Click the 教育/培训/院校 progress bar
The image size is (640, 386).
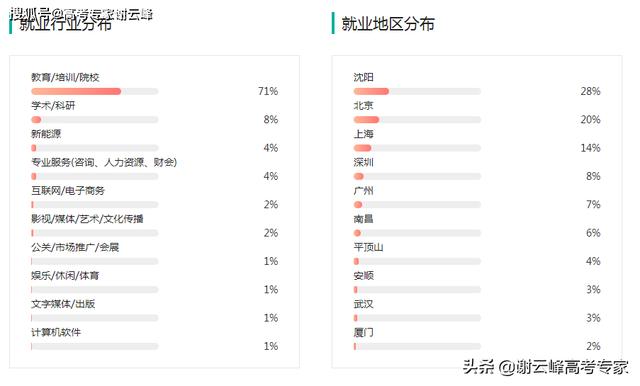[x=95, y=91]
